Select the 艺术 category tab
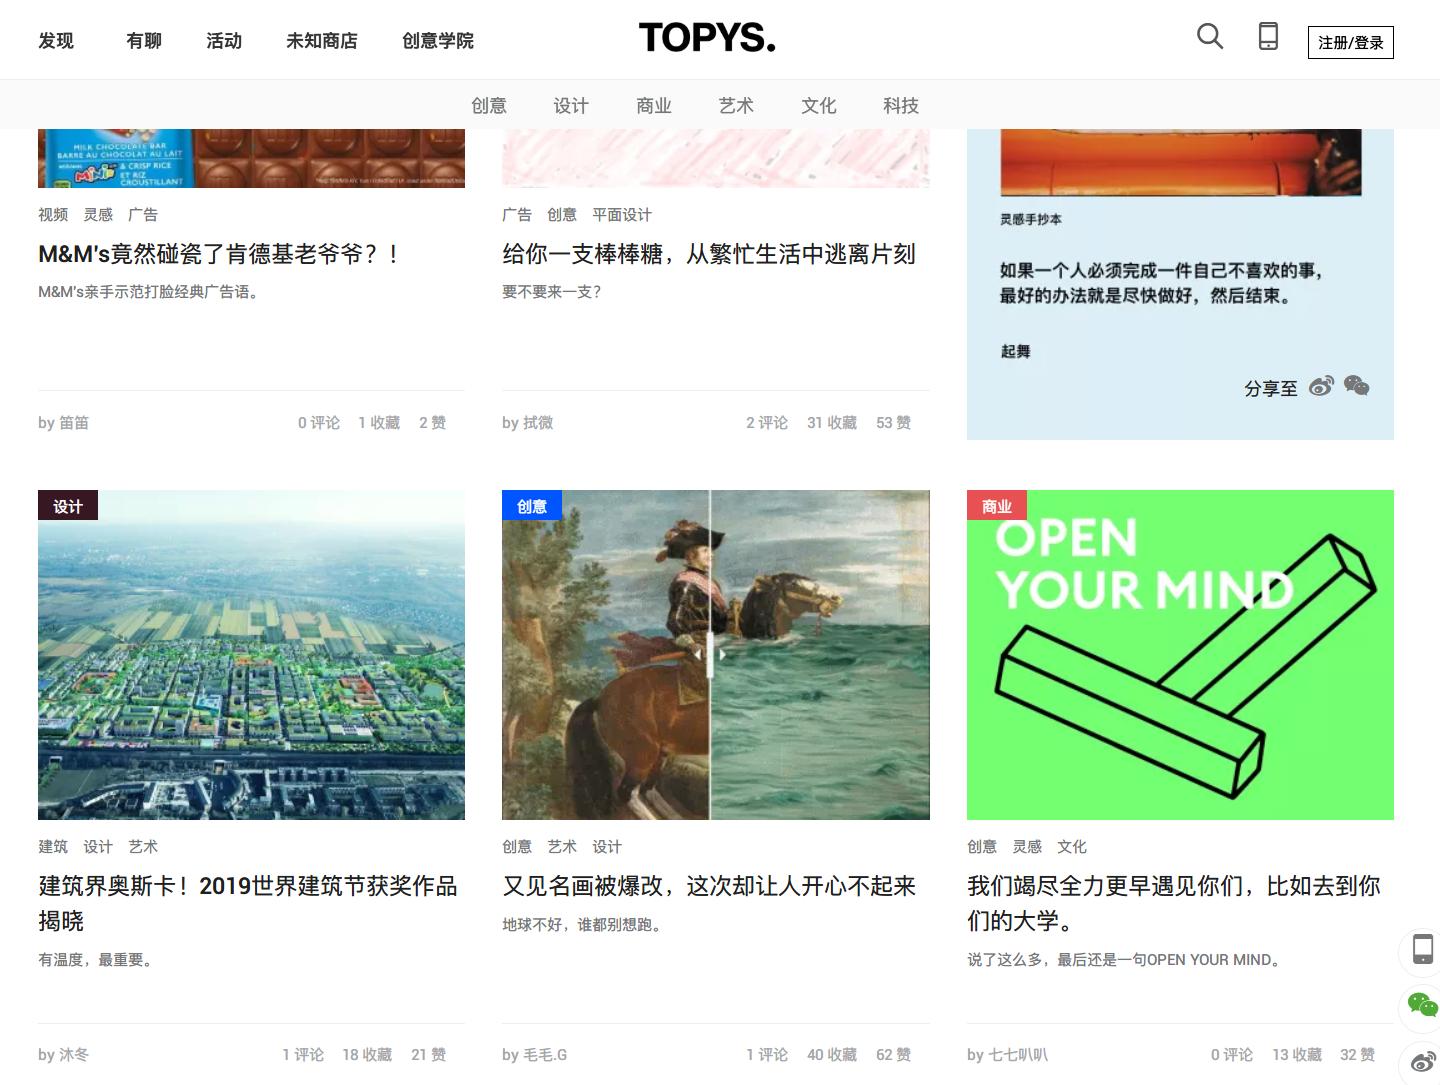The width and height of the screenshot is (1440, 1085). pos(737,105)
